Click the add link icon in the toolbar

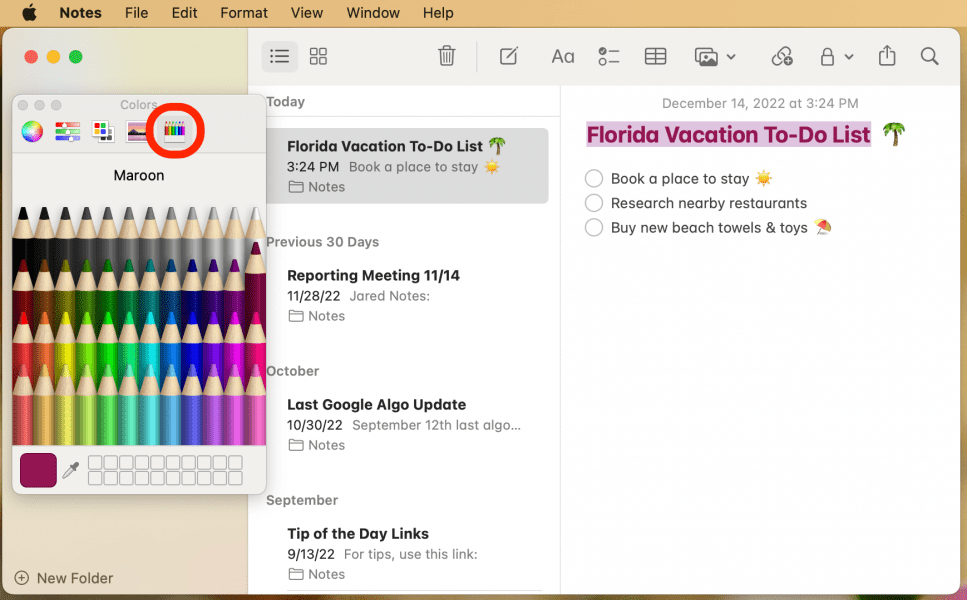[782, 57]
